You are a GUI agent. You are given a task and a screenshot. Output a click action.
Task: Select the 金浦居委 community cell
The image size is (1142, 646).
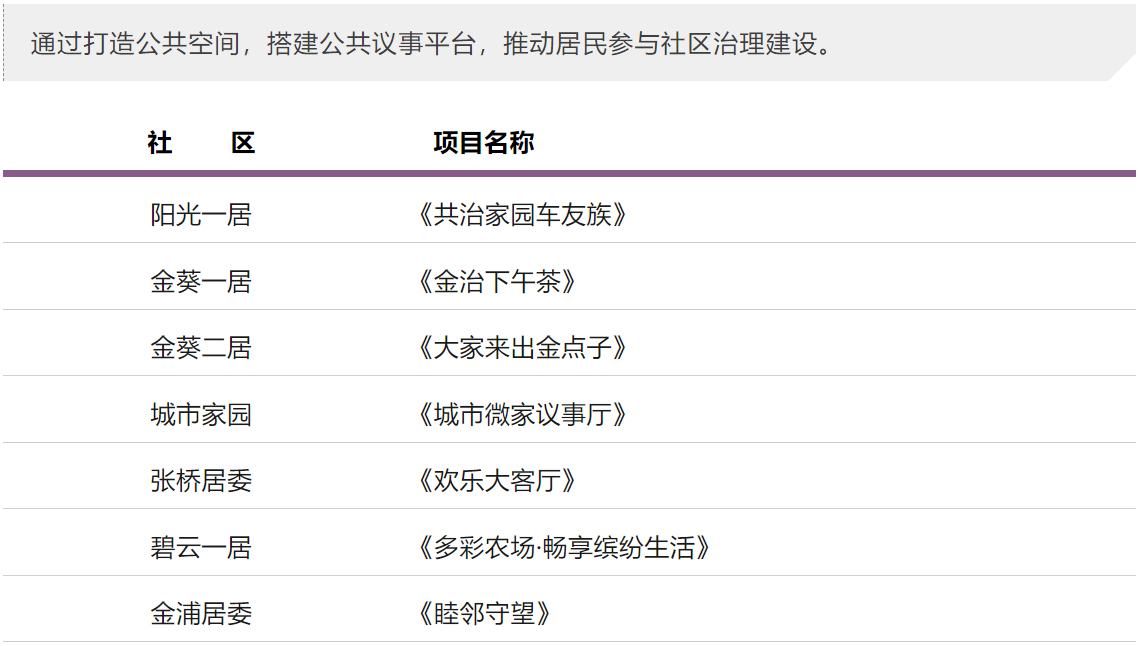pyautogui.click(x=201, y=614)
